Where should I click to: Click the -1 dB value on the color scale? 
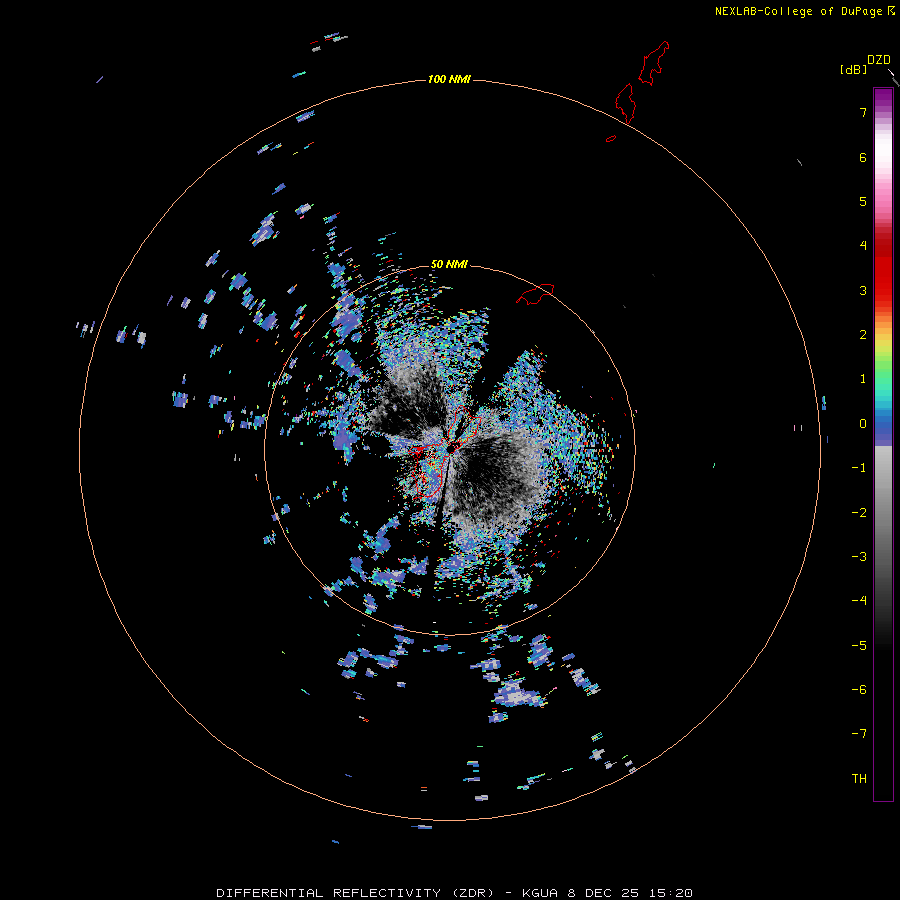coord(859,468)
